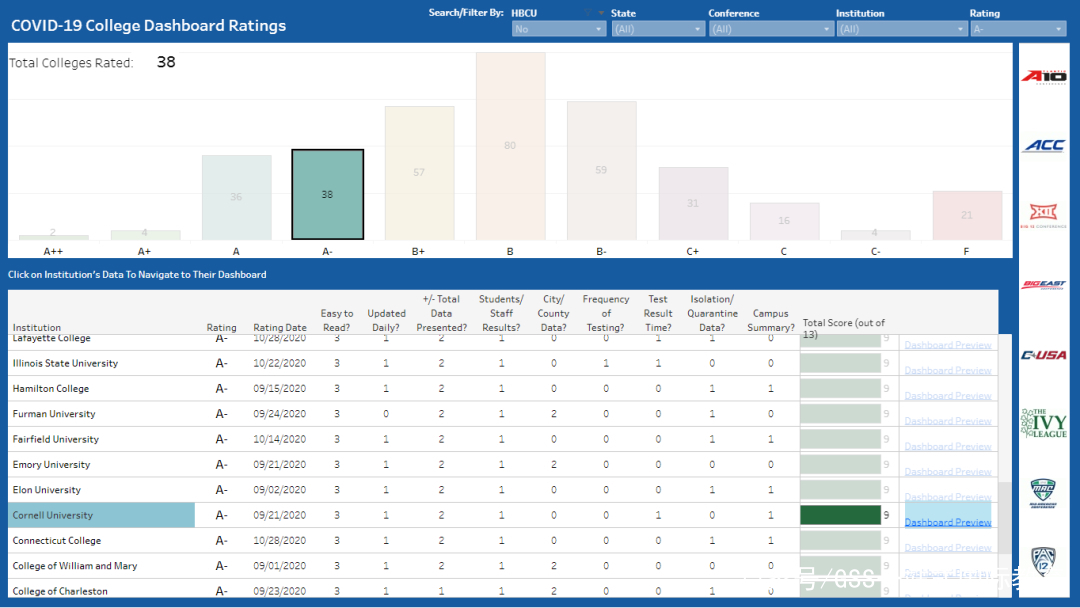The height and width of the screenshot is (608, 1080).
Task: Click the Atlantic 10 conference logo
Action: [x=1043, y=76]
